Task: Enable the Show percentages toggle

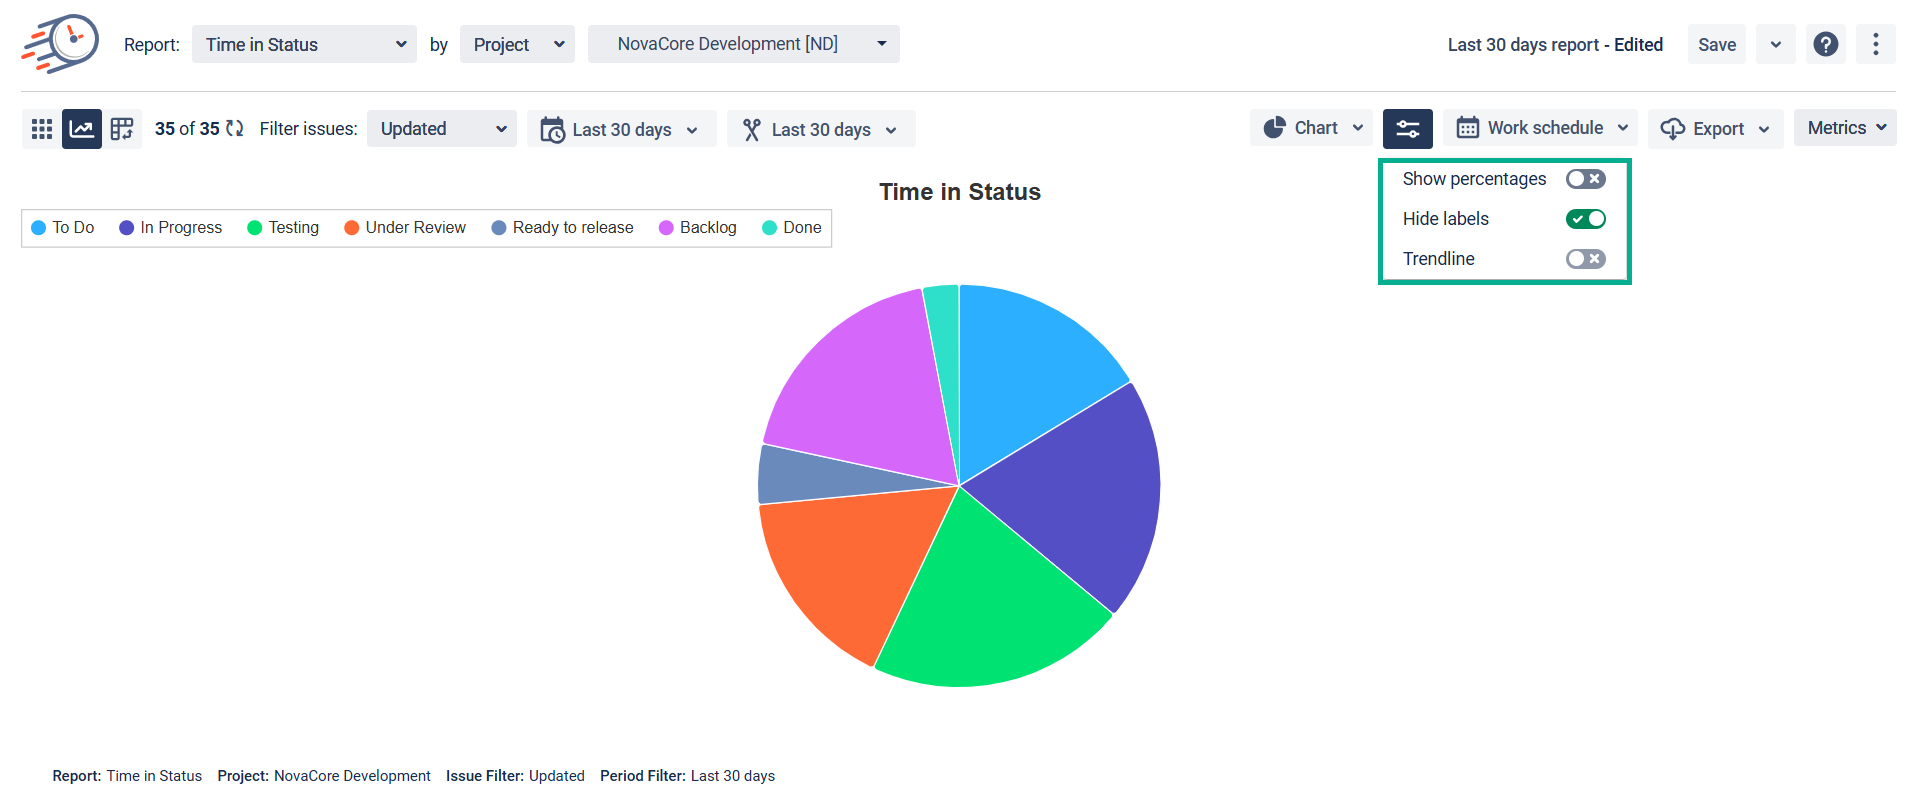Action: tap(1585, 179)
